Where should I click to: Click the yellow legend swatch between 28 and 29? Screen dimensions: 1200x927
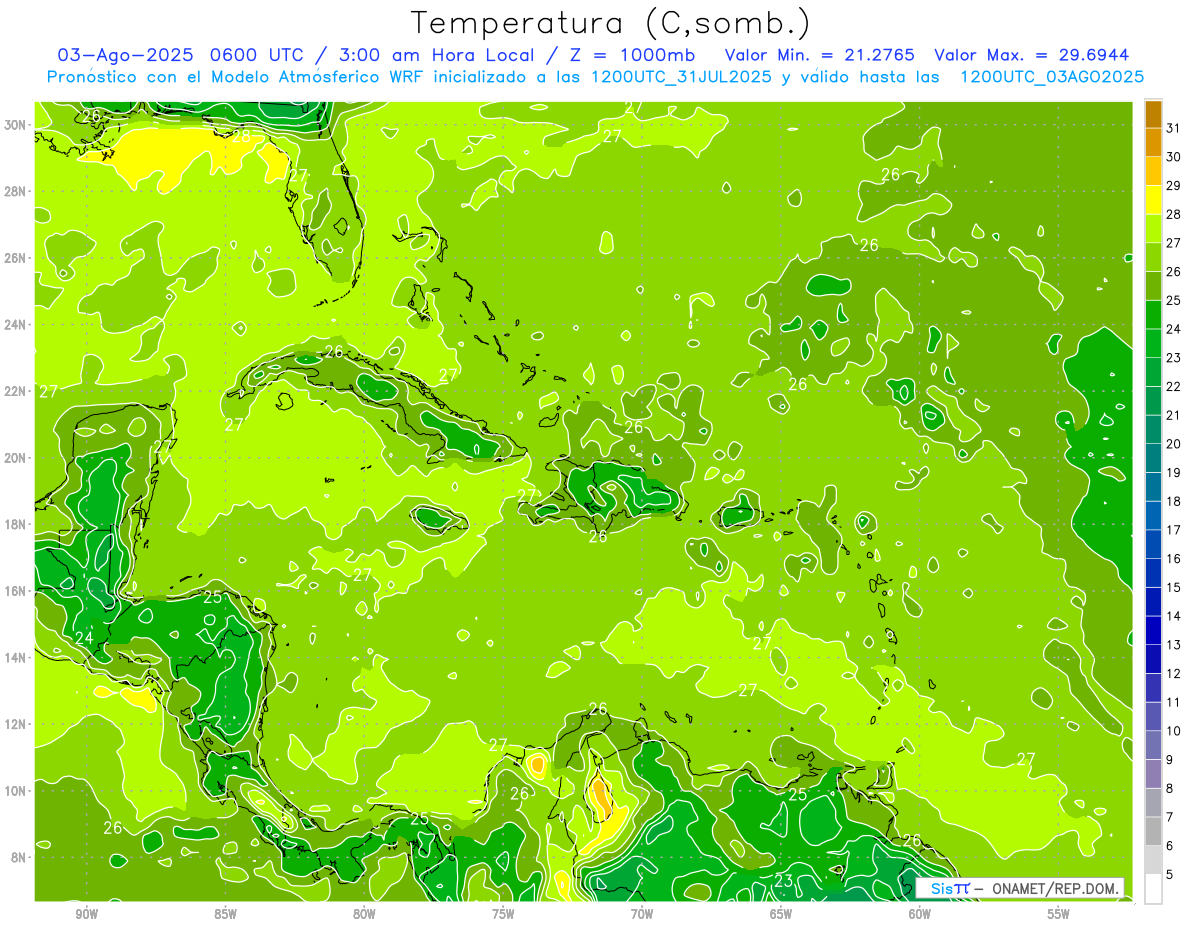click(x=1153, y=200)
